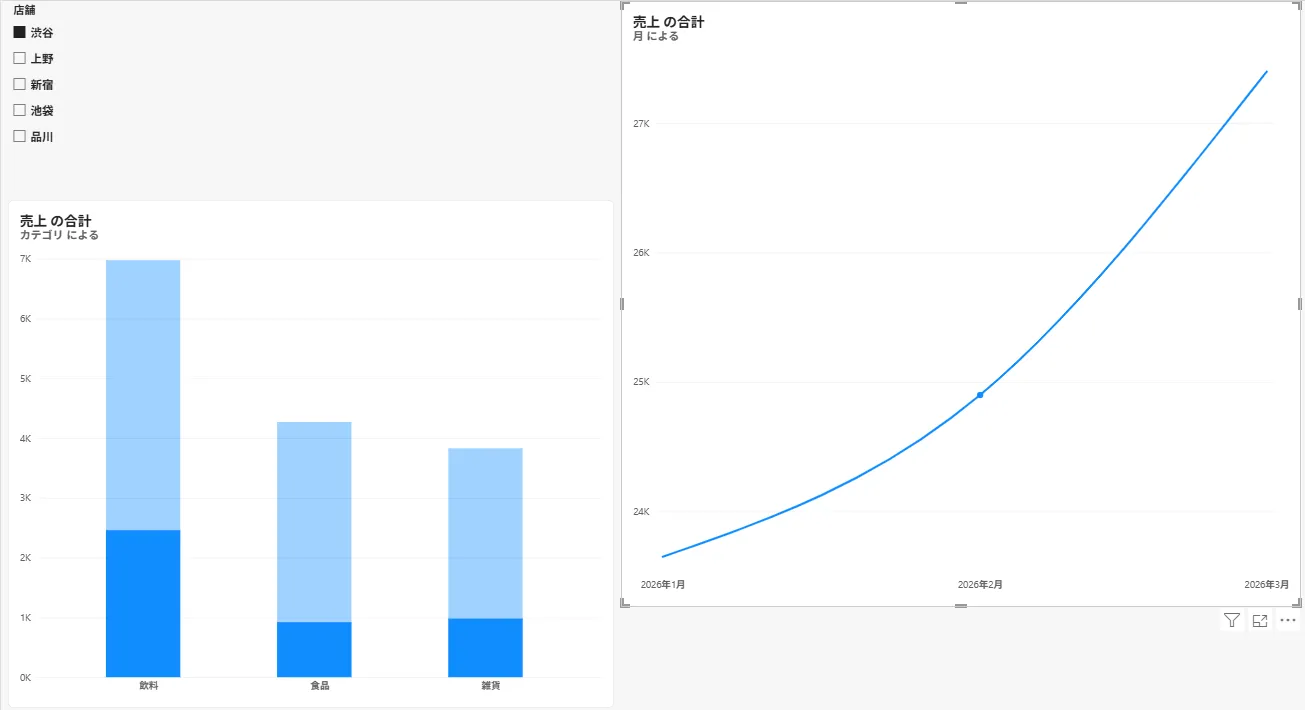Click the 27K label on the line chart axis

tap(641, 124)
